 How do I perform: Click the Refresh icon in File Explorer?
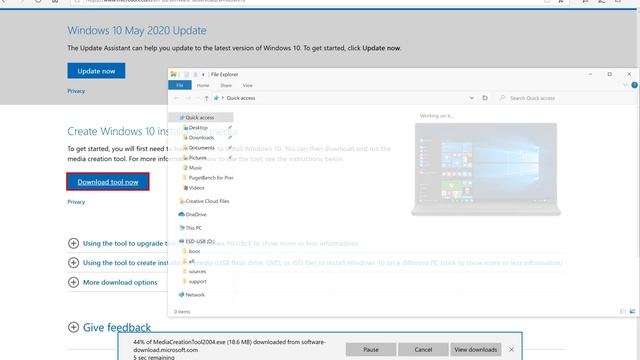pos(485,98)
